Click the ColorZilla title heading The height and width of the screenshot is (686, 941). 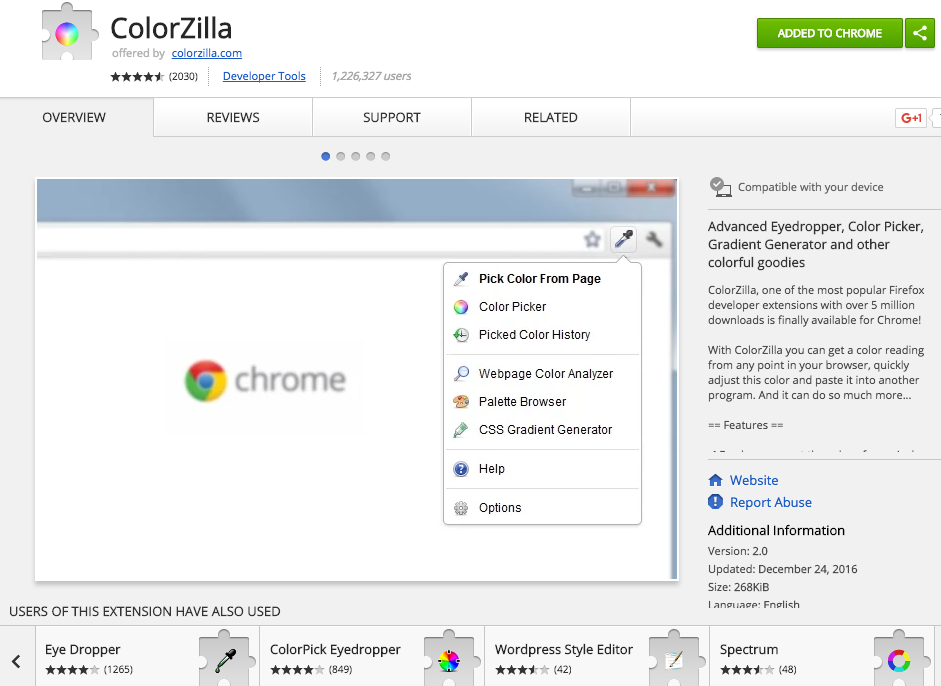tap(171, 28)
